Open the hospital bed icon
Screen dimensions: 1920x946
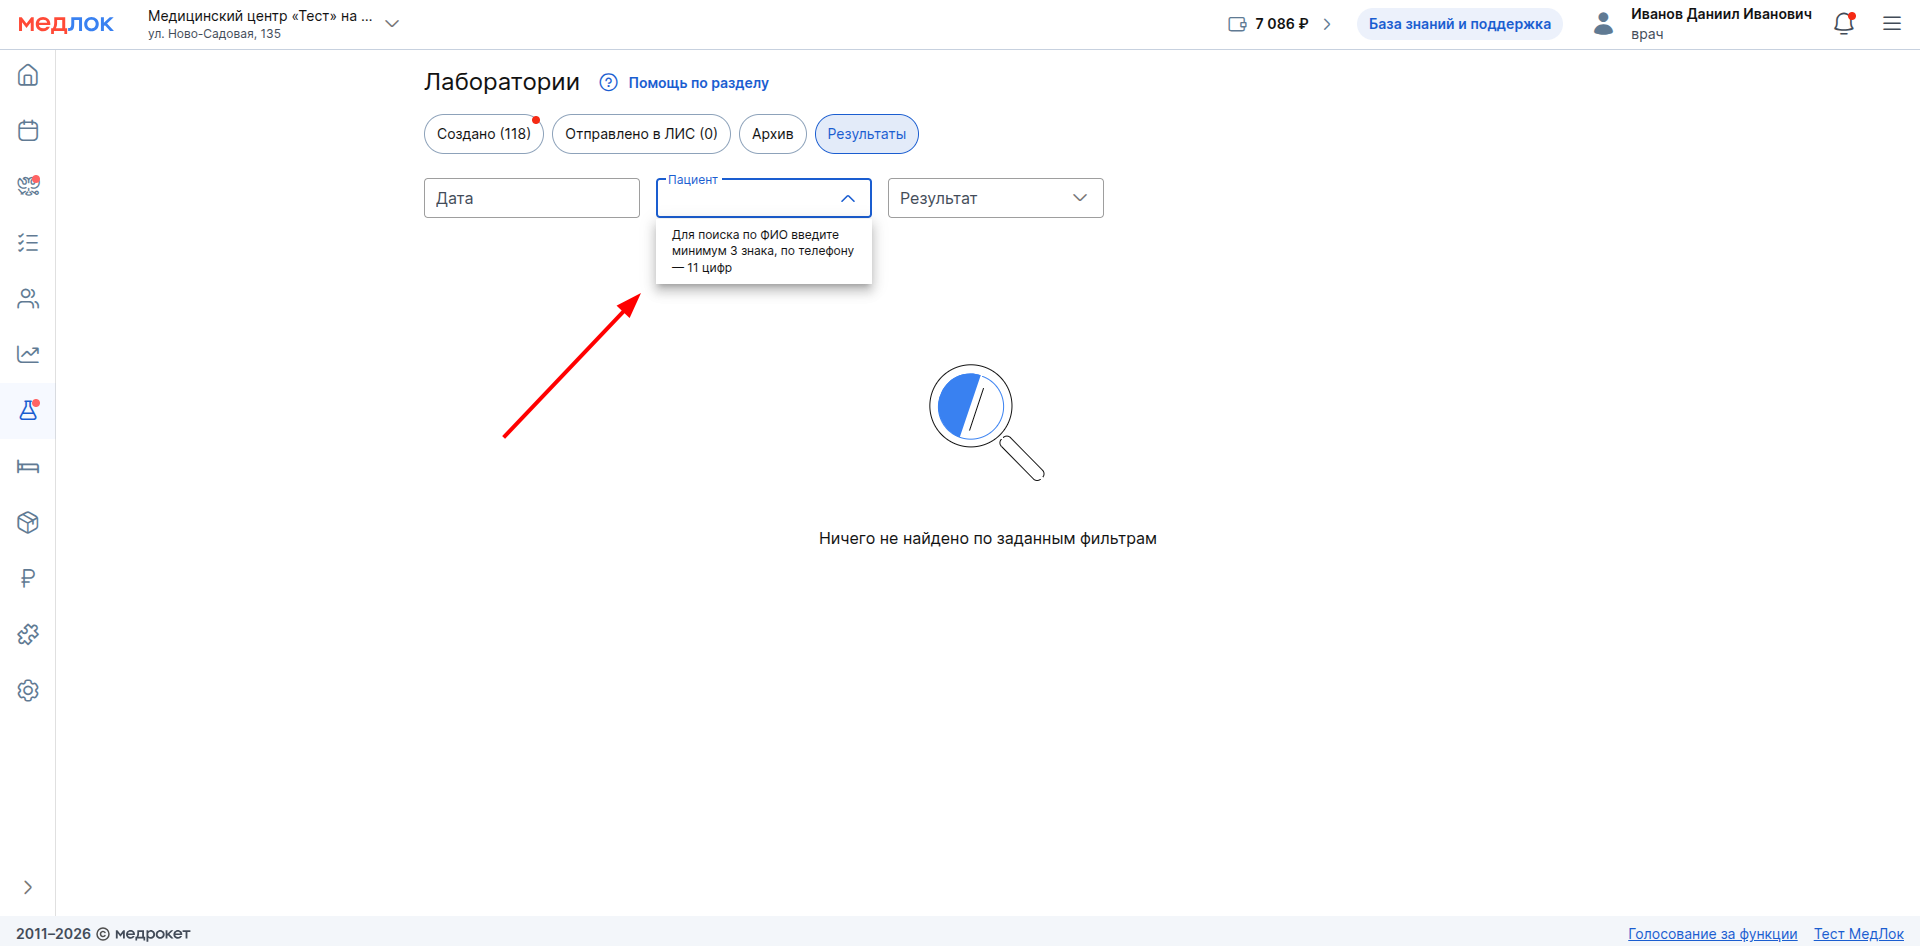[28, 467]
